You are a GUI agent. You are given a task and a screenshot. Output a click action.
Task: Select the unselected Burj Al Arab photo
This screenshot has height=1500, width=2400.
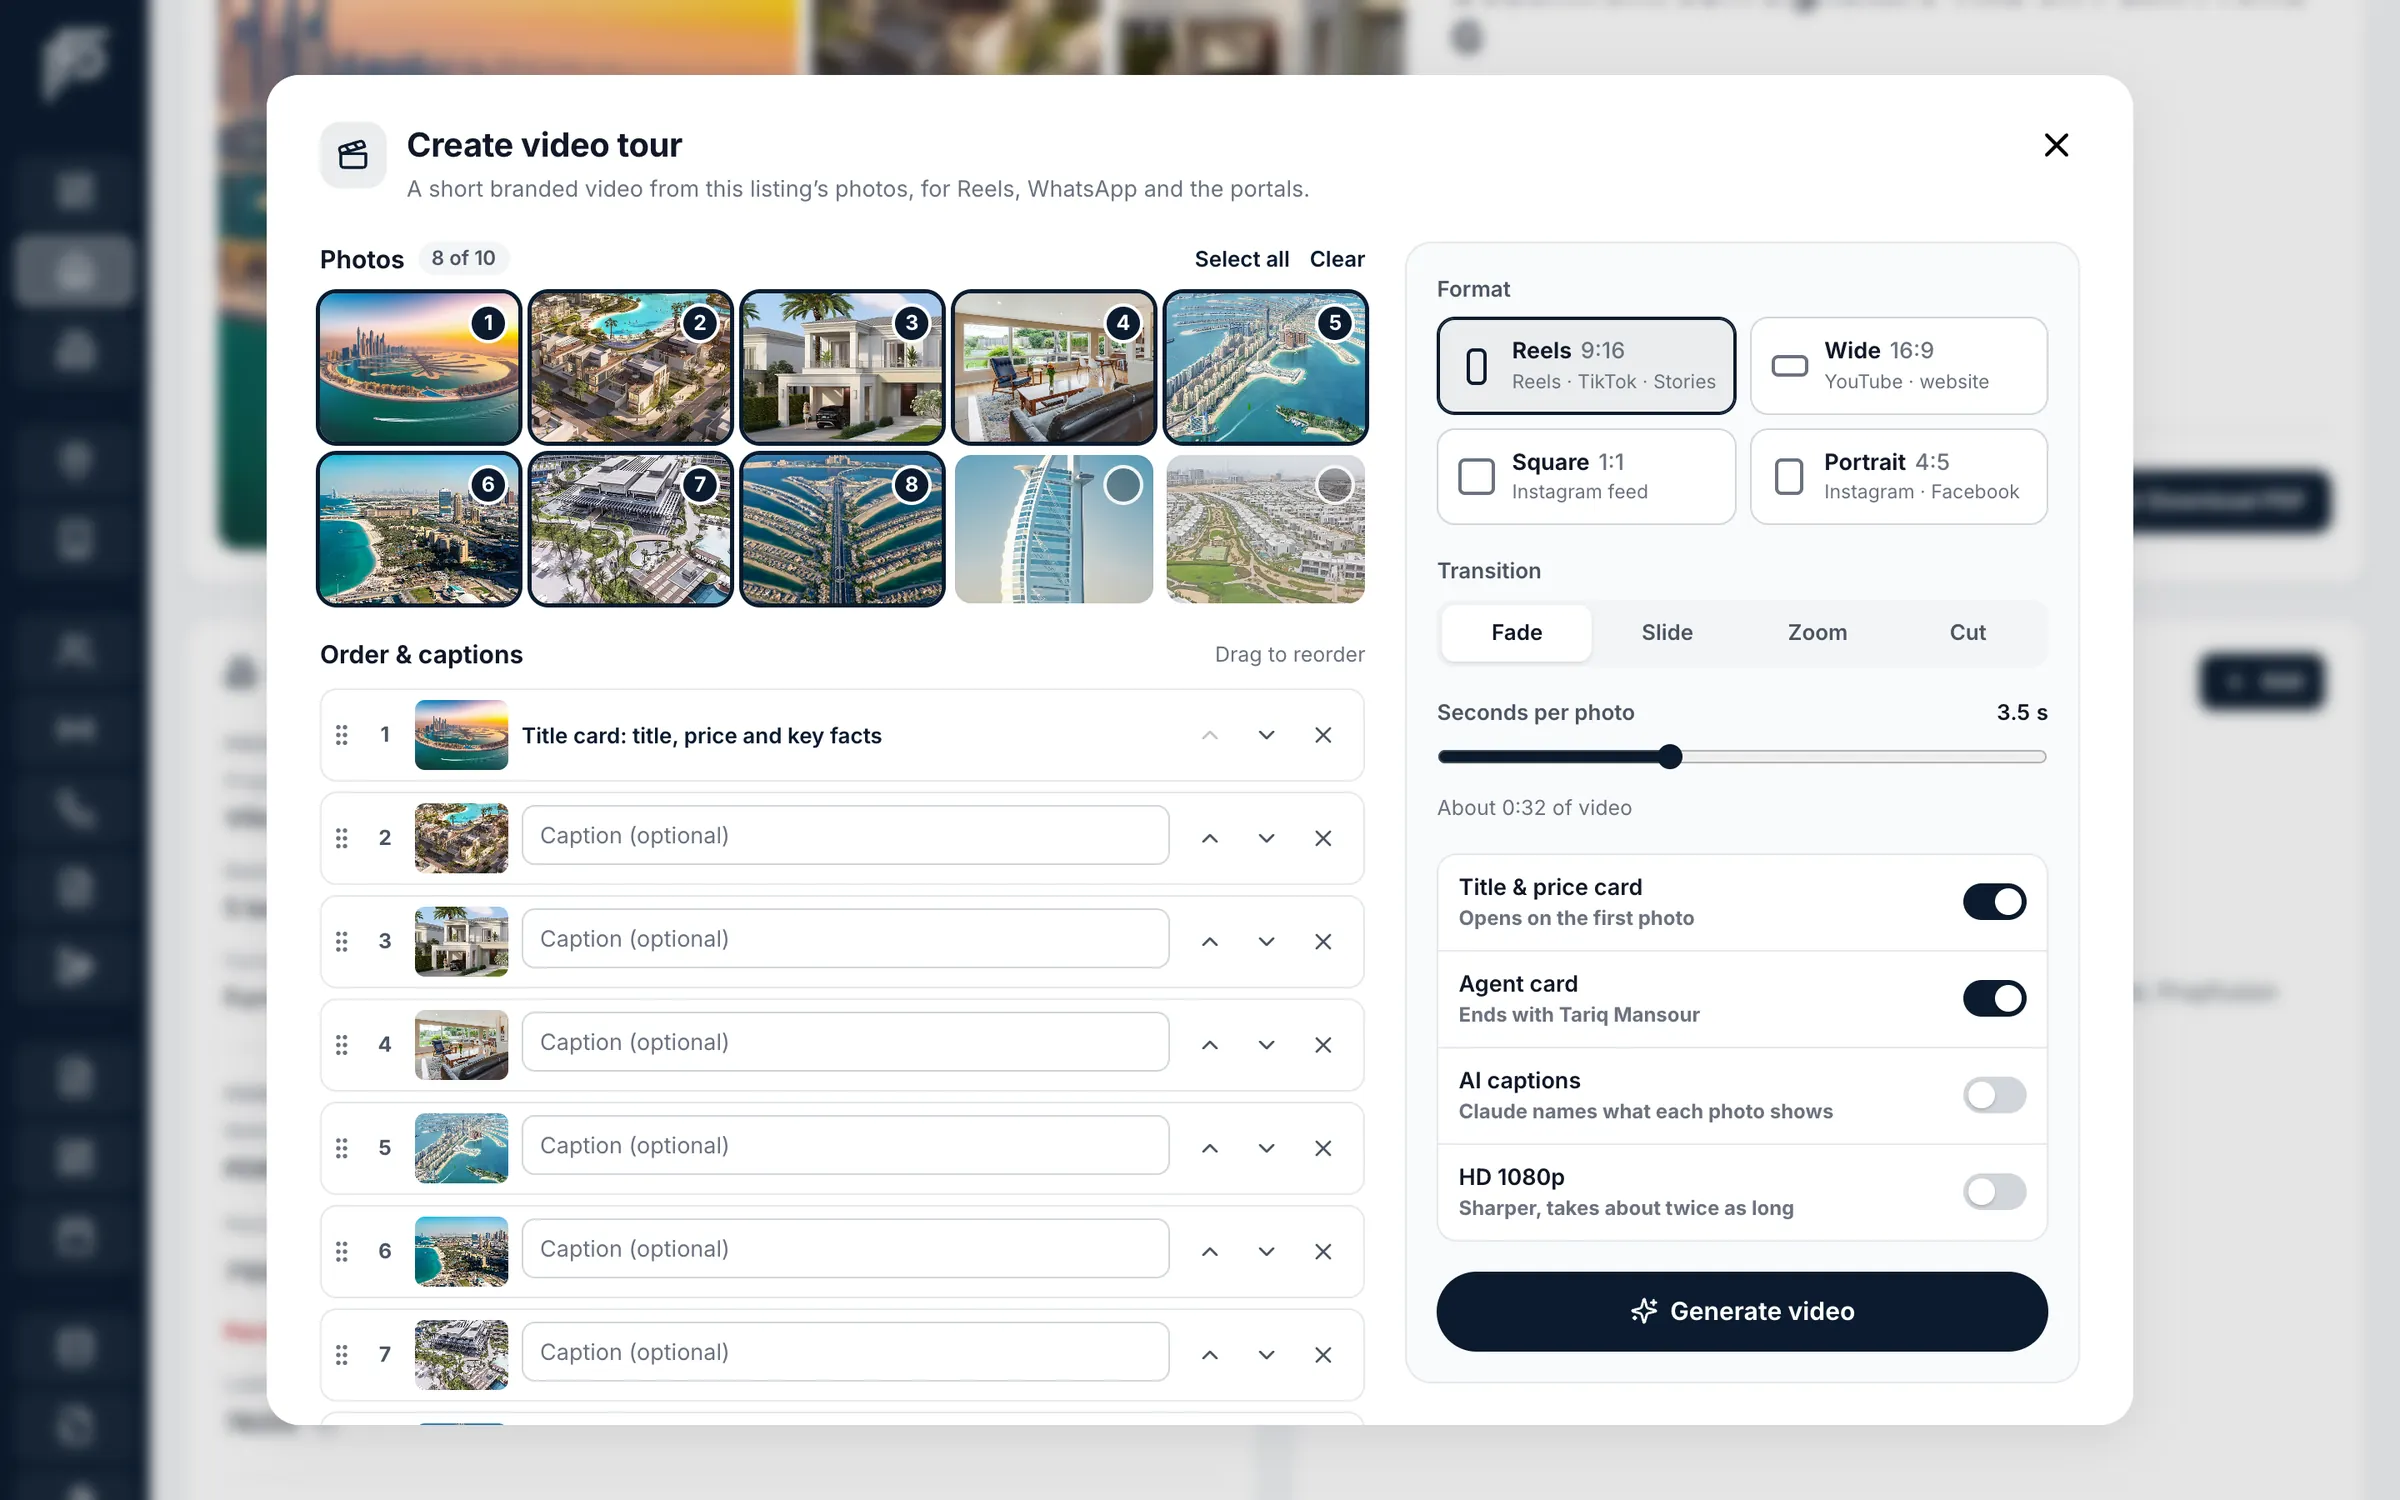pos(1054,529)
